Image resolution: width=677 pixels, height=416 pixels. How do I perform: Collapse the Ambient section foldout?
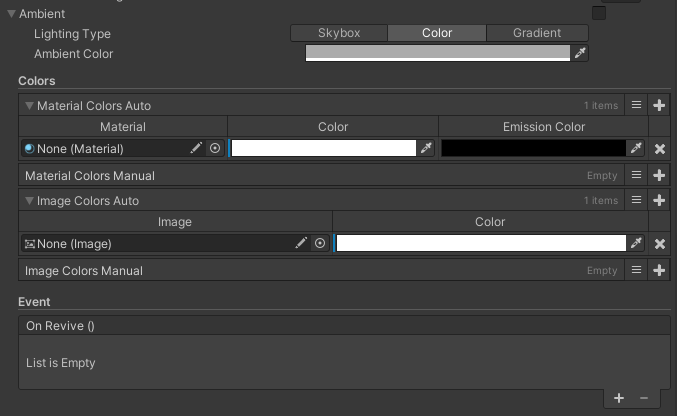pos(11,14)
